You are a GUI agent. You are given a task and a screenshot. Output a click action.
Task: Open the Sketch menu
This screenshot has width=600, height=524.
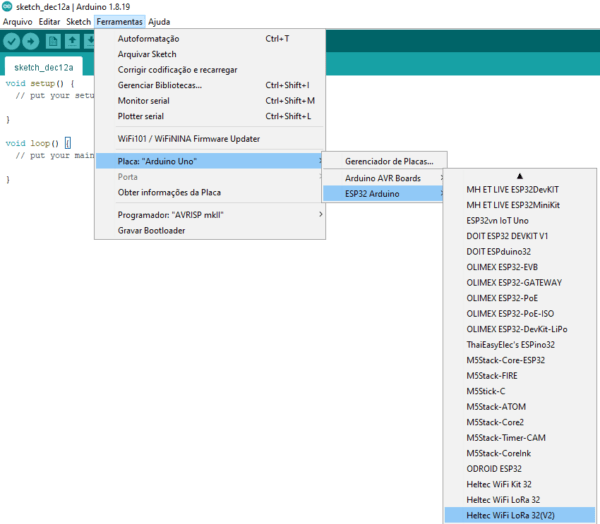[x=78, y=22]
